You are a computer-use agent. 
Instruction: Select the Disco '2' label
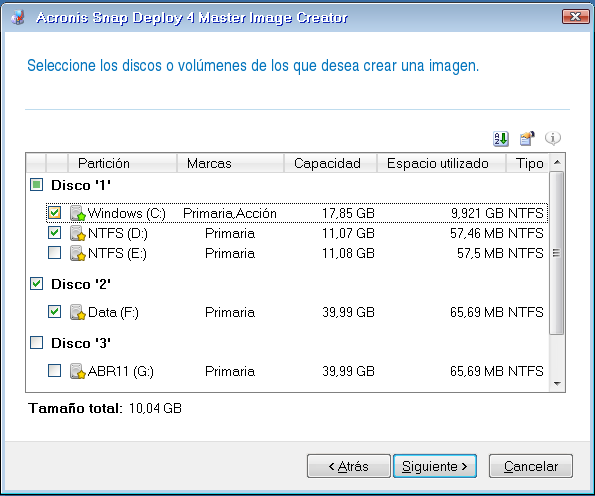tap(81, 284)
